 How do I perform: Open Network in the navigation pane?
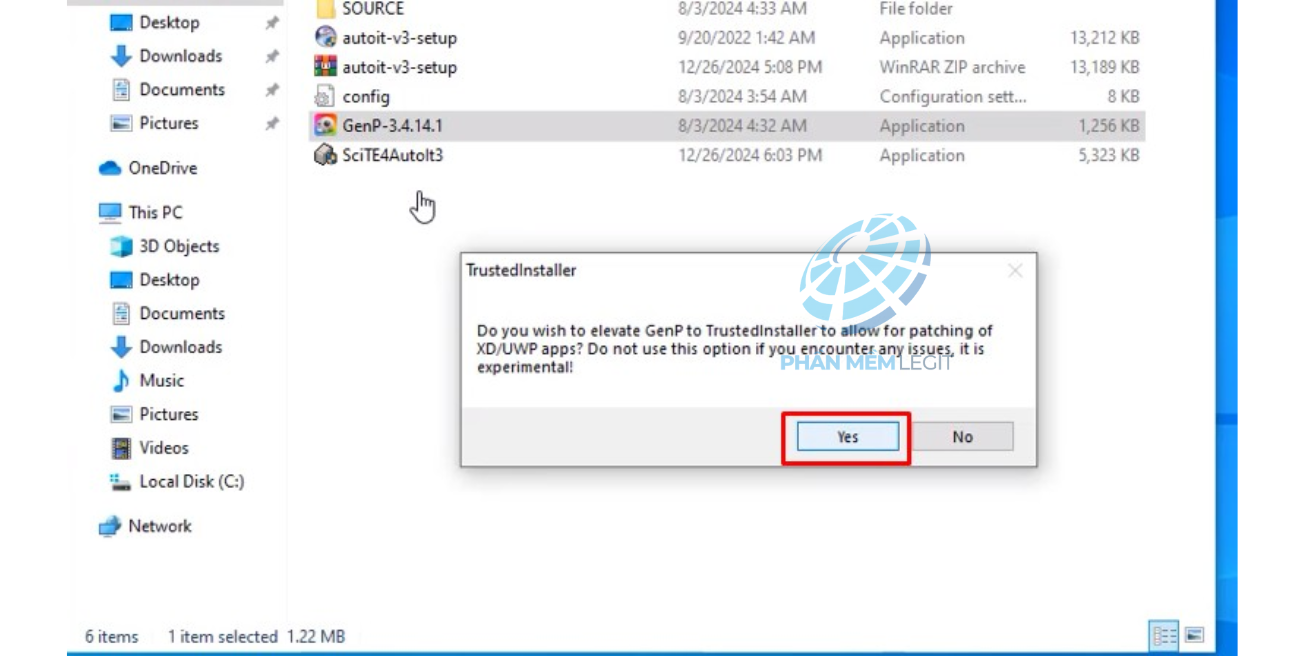point(145,526)
